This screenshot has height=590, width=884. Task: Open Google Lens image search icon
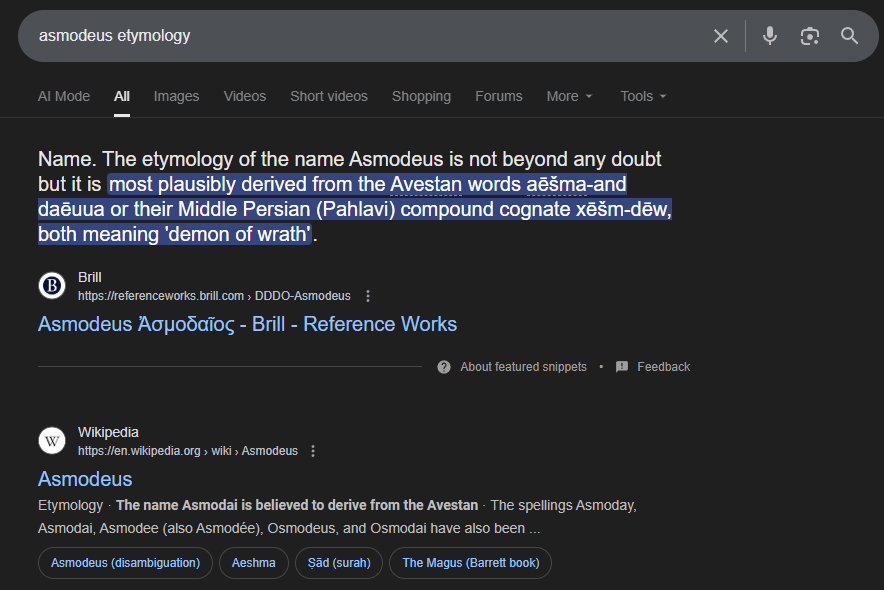click(810, 36)
